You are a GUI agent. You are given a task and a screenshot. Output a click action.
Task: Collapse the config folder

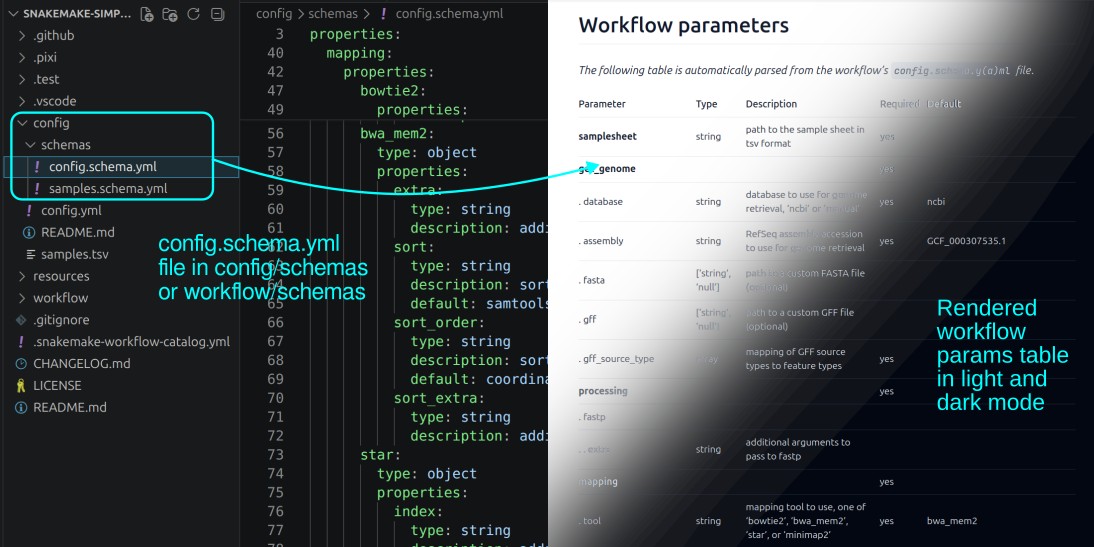pos(51,123)
